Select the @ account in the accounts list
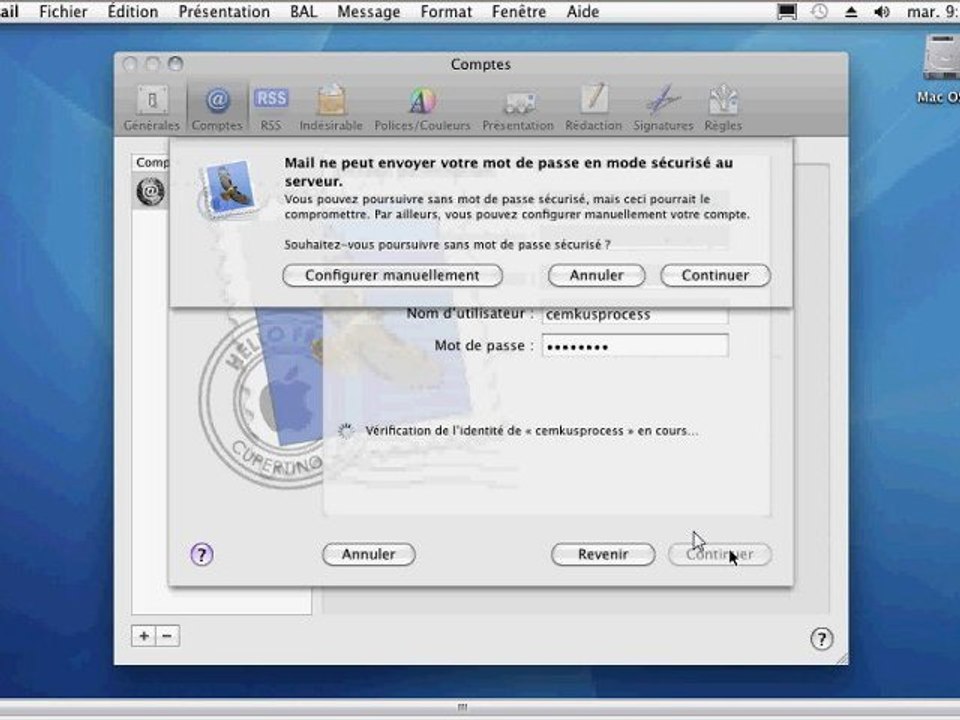This screenshot has height=720, width=960. tap(150, 191)
